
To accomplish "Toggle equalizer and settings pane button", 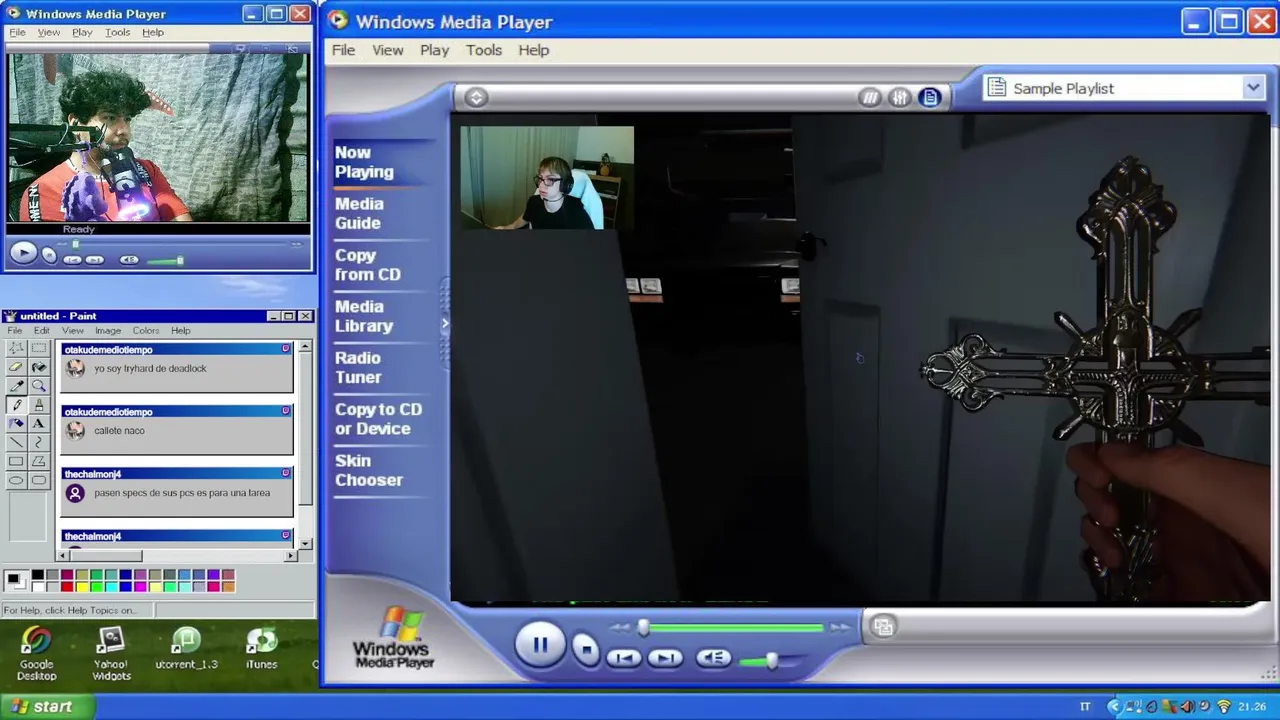I will pos(900,97).
